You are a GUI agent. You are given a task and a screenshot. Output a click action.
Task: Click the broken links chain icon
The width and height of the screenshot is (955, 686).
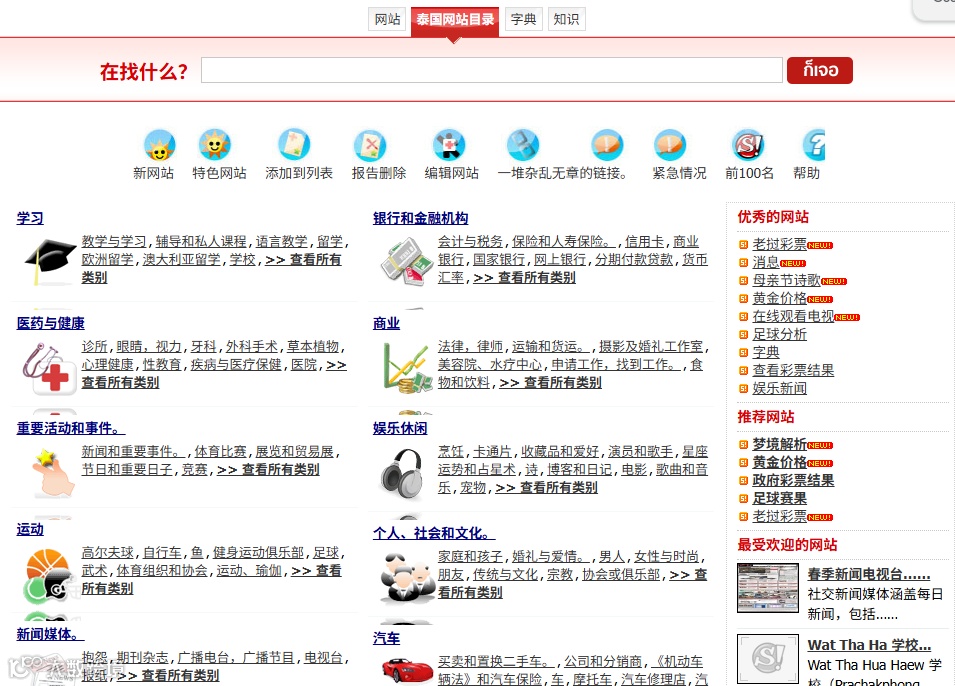click(523, 145)
